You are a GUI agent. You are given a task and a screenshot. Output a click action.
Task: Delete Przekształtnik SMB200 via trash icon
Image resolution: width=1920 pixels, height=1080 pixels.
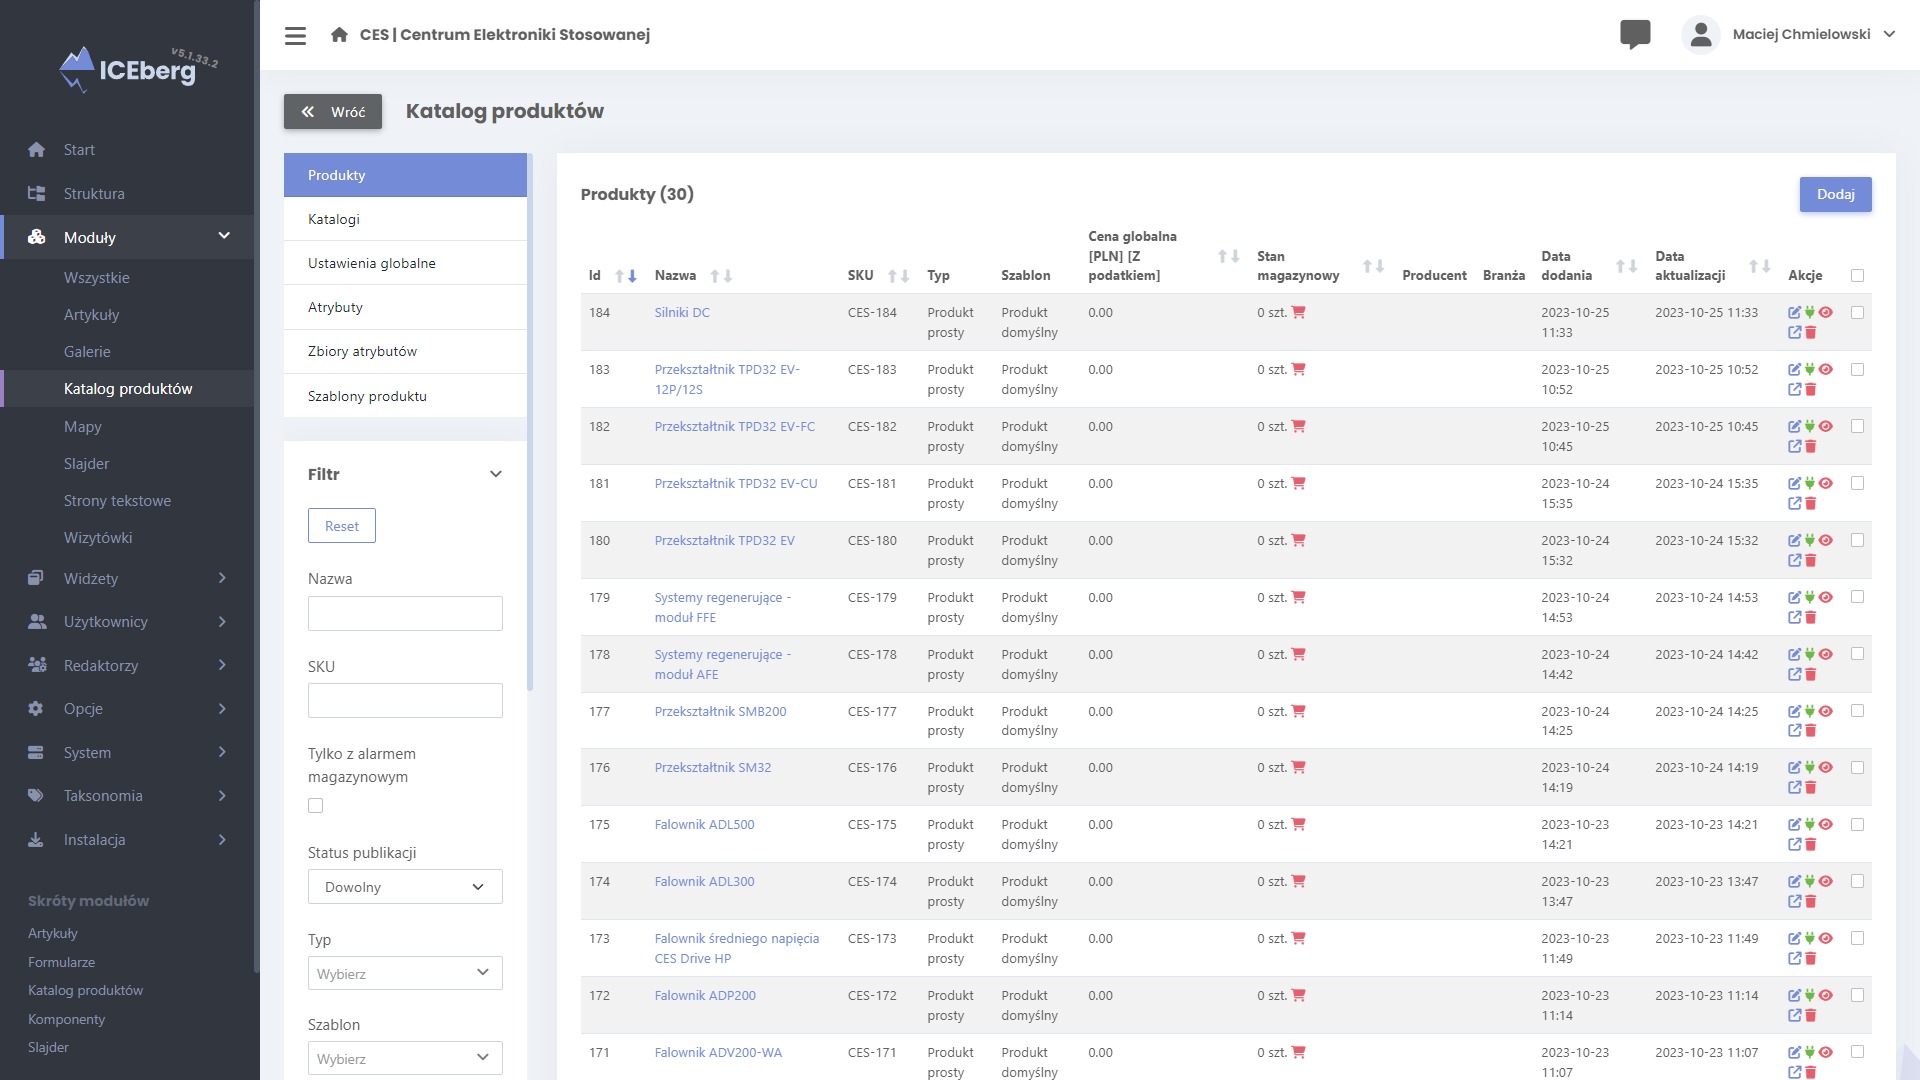click(1810, 731)
